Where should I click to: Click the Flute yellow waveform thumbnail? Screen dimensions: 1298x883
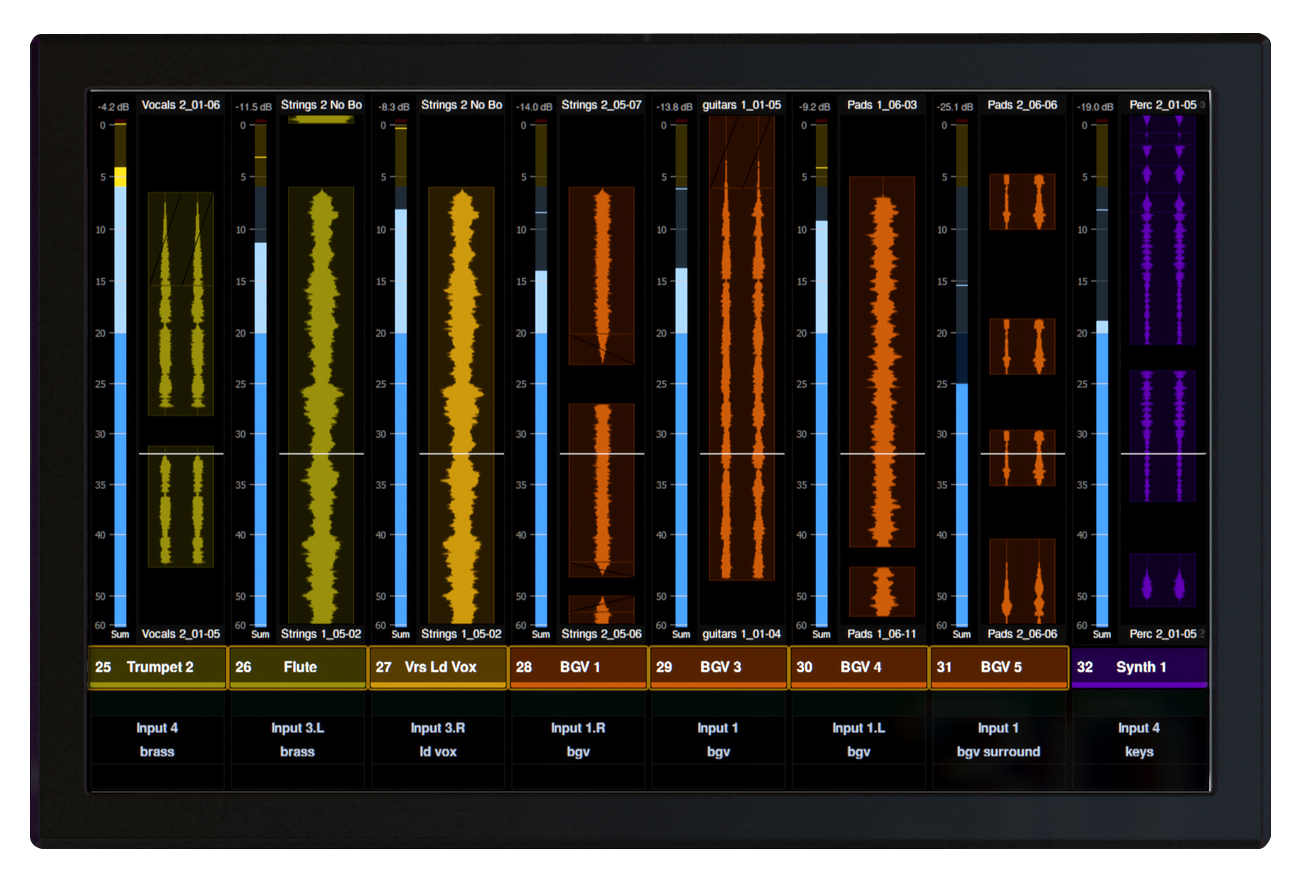click(x=321, y=405)
